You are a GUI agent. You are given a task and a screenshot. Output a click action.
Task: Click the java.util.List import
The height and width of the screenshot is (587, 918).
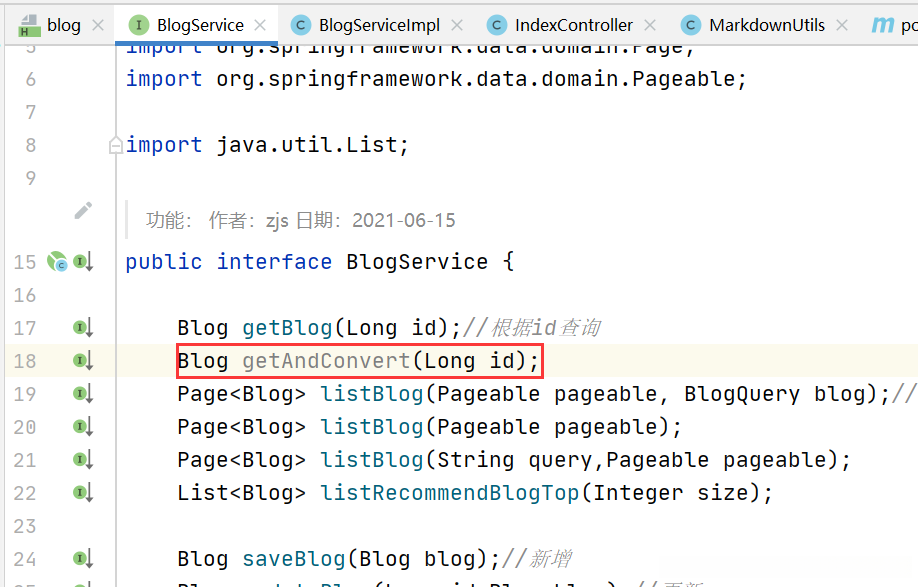tap(267, 145)
